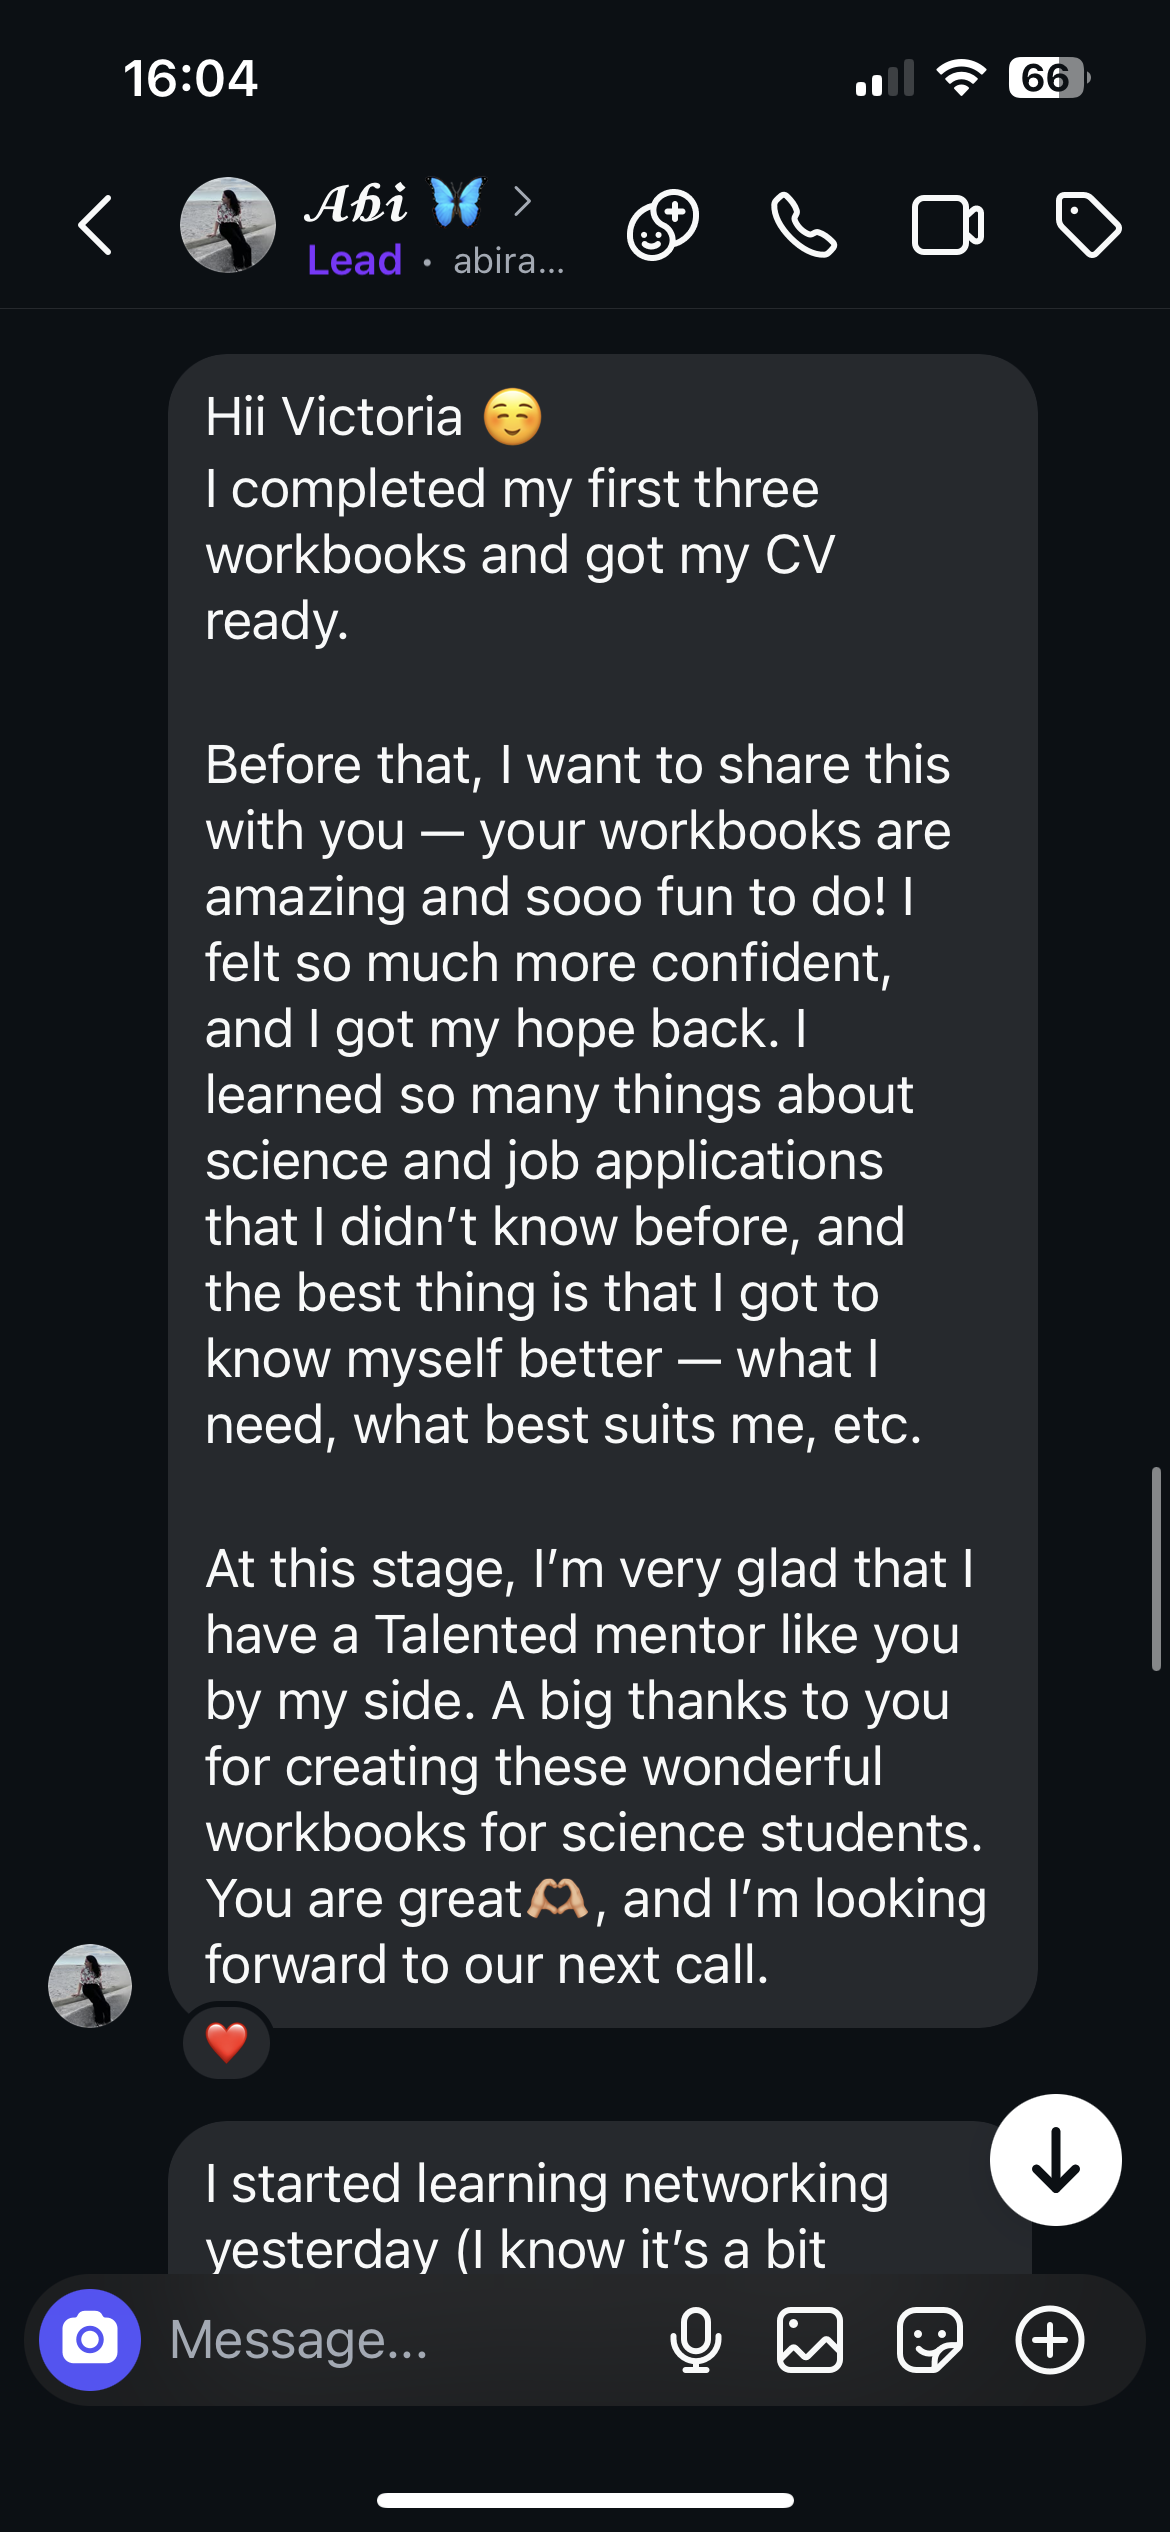Open the label tag icon
The width and height of the screenshot is (1170, 2532).
pyautogui.click(x=1088, y=225)
